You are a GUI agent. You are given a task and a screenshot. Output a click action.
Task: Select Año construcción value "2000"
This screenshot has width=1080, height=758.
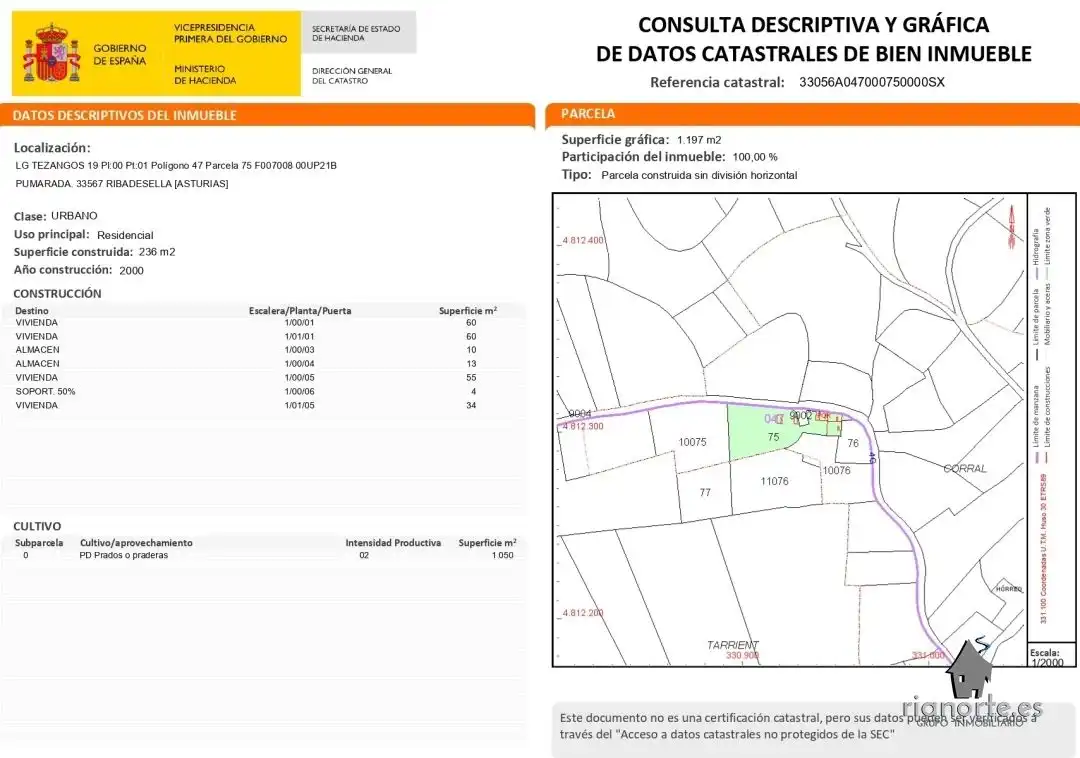pyautogui.click(x=132, y=271)
